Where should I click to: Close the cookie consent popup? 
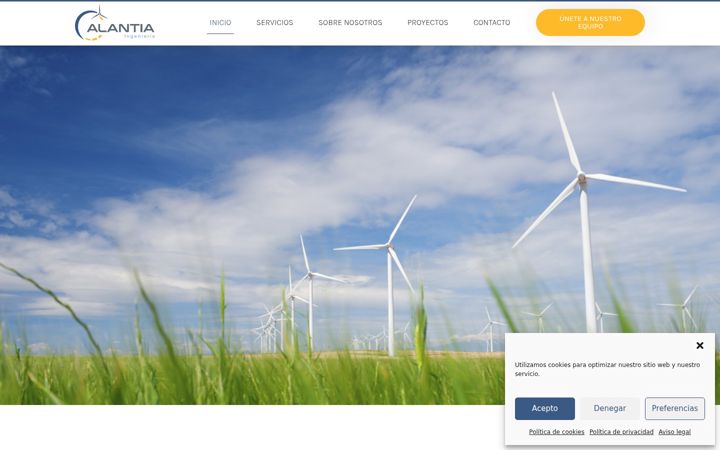[x=699, y=345]
